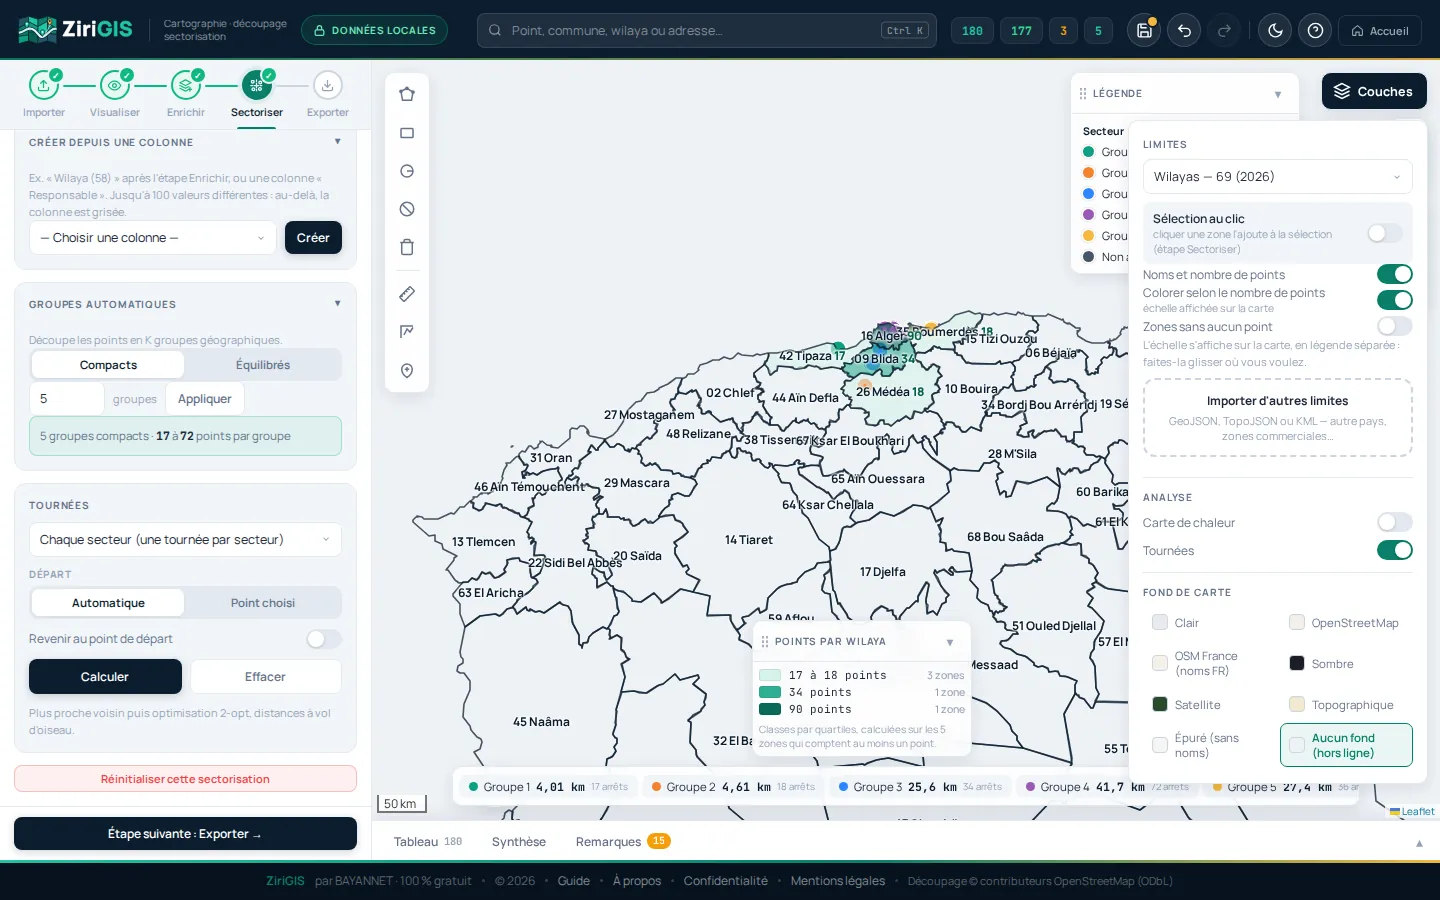Open the Remarques tab
Viewport: 1440px width, 900px height.
622,842
